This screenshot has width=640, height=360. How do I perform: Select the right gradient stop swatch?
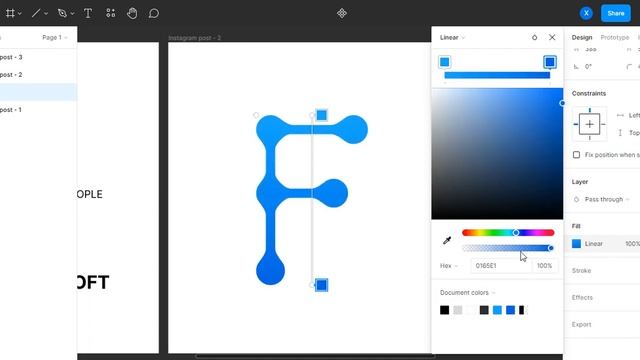click(550, 62)
